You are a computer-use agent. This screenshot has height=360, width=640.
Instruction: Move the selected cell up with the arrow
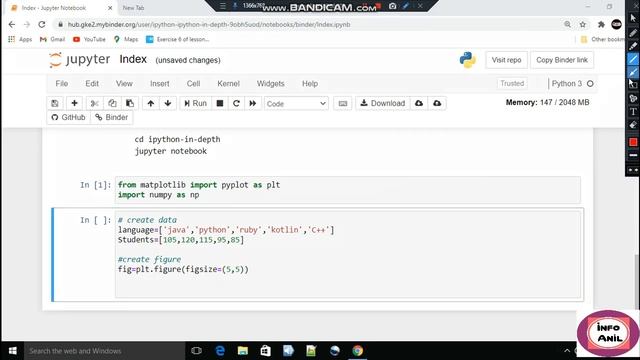coord(151,103)
